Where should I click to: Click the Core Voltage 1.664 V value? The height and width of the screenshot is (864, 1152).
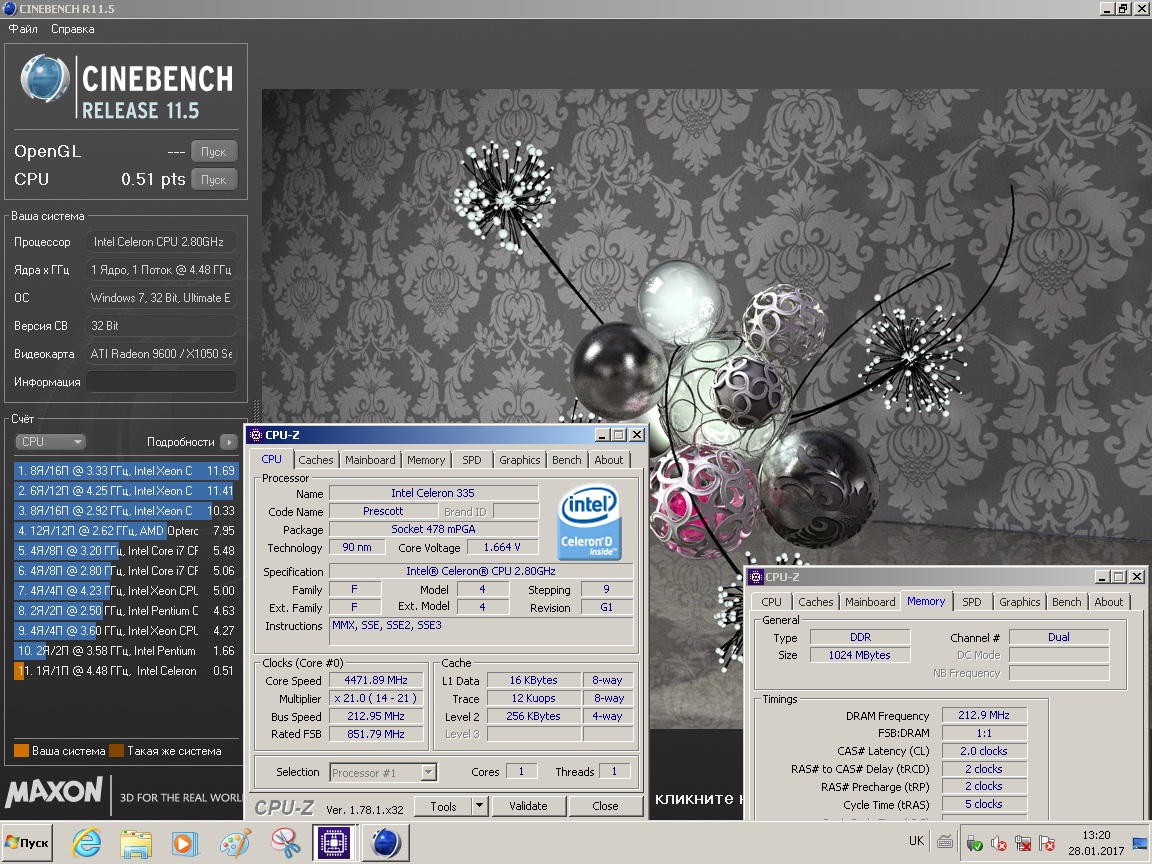click(x=502, y=547)
